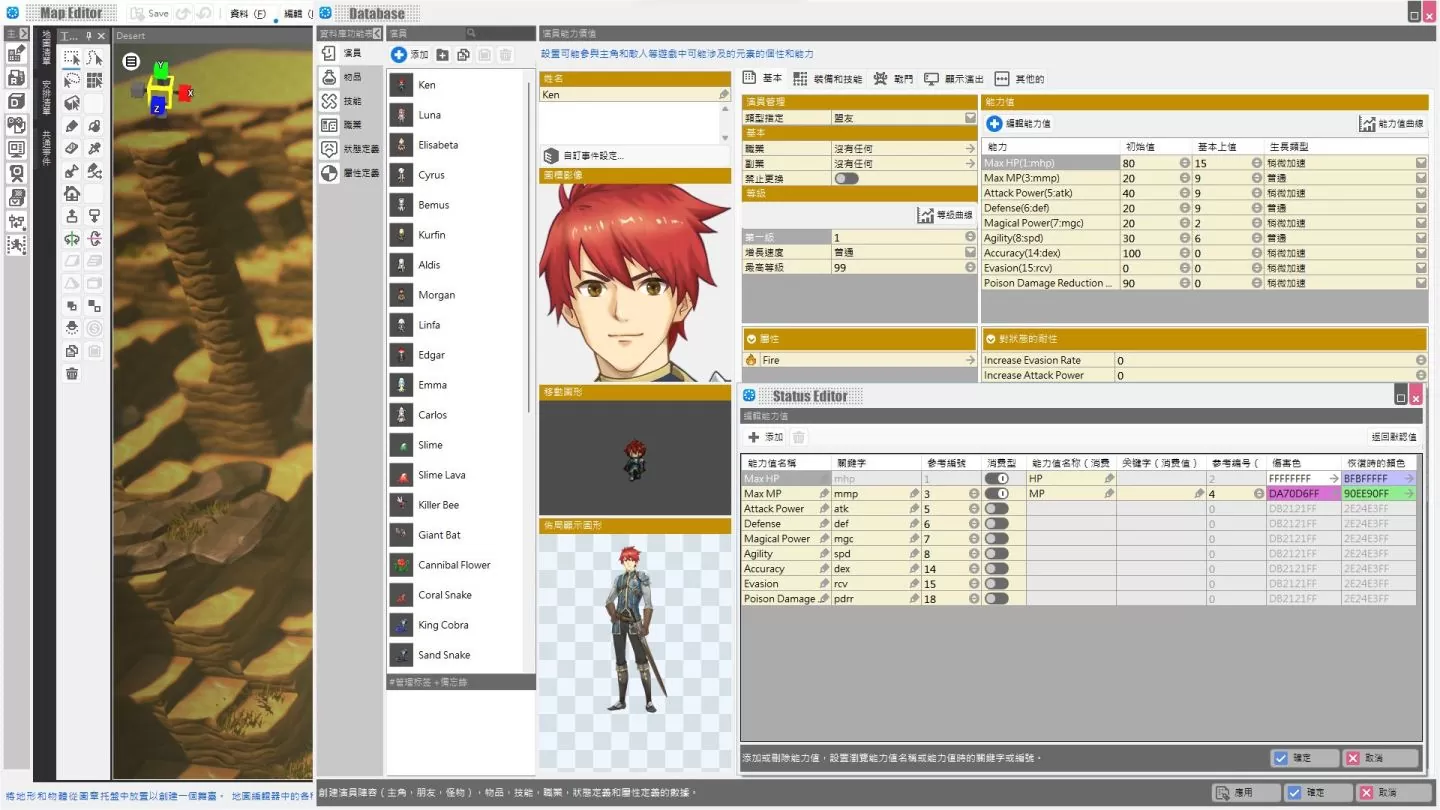Viewport: 1440px width, 810px height.
Task: Pick the lasso selection tool in Map Editor
Action: pyautogui.click(x=72, y=80)
